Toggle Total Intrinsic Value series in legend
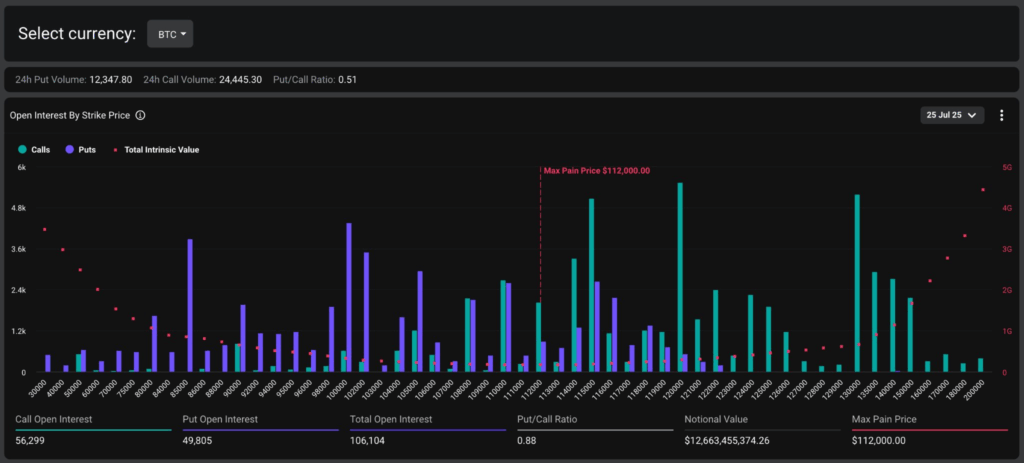Image resolution: width=1024 pixels, height=463 pixels. pos(160,150)
